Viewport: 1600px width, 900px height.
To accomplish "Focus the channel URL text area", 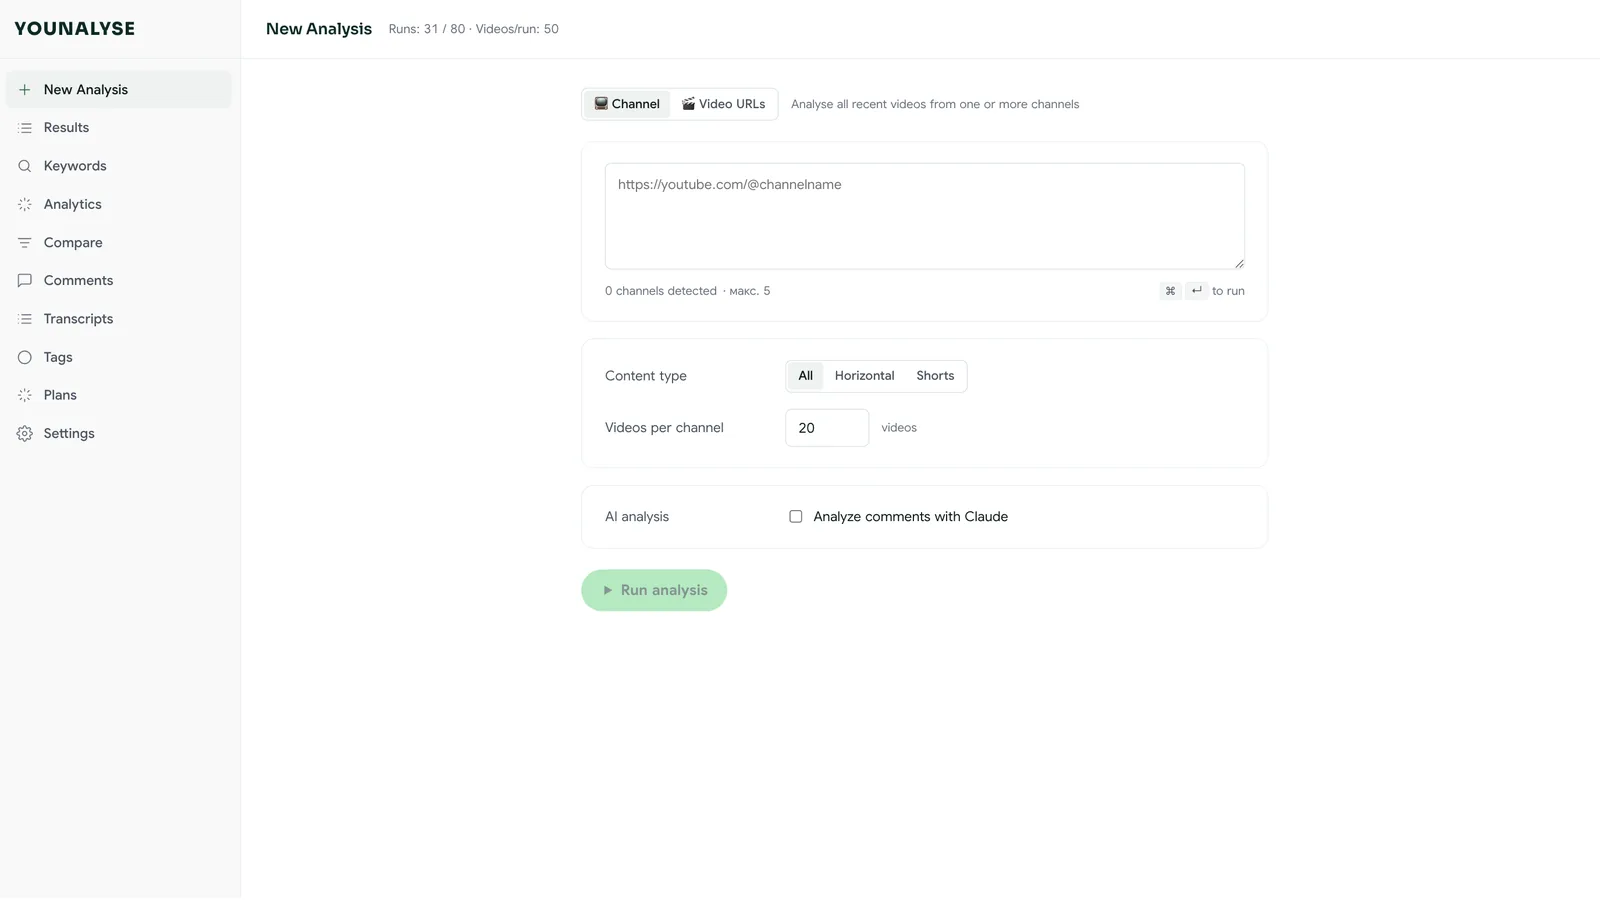I will [925, 216].
